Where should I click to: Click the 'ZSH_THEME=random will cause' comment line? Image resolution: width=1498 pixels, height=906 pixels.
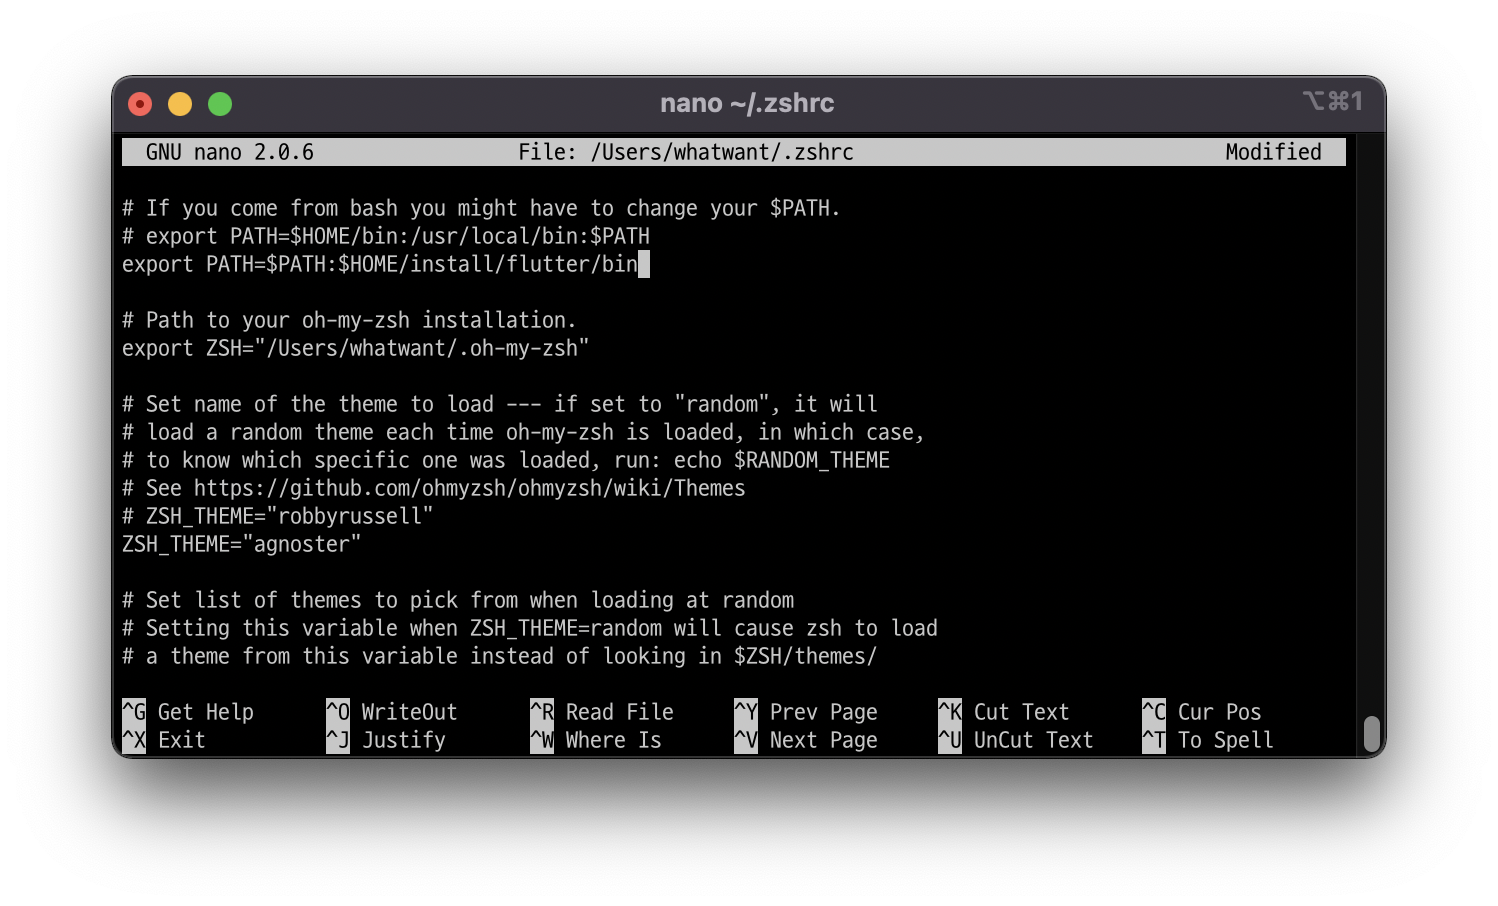tap(530, 628)
